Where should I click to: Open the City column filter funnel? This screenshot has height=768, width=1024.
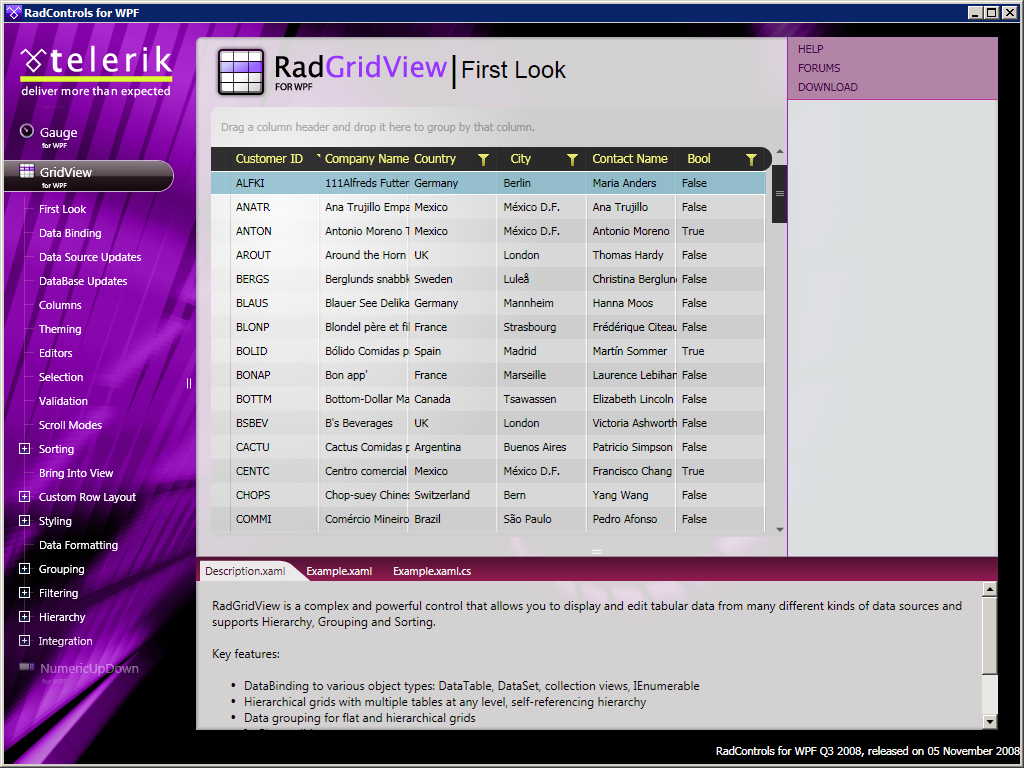tap(572, 159)
